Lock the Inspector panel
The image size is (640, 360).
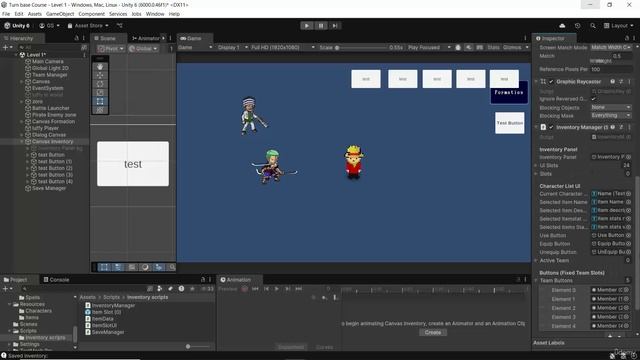pos(627,38)
